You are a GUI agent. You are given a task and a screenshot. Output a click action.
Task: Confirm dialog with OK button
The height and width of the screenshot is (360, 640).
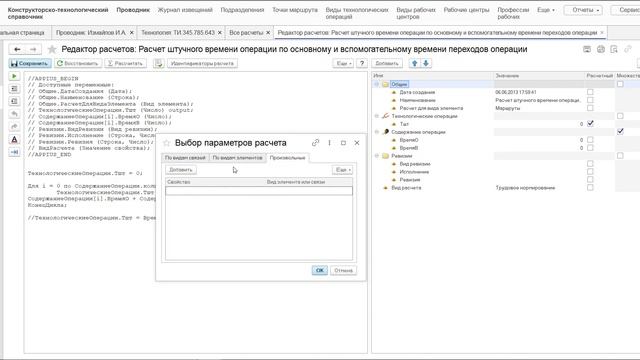point(320,270)
